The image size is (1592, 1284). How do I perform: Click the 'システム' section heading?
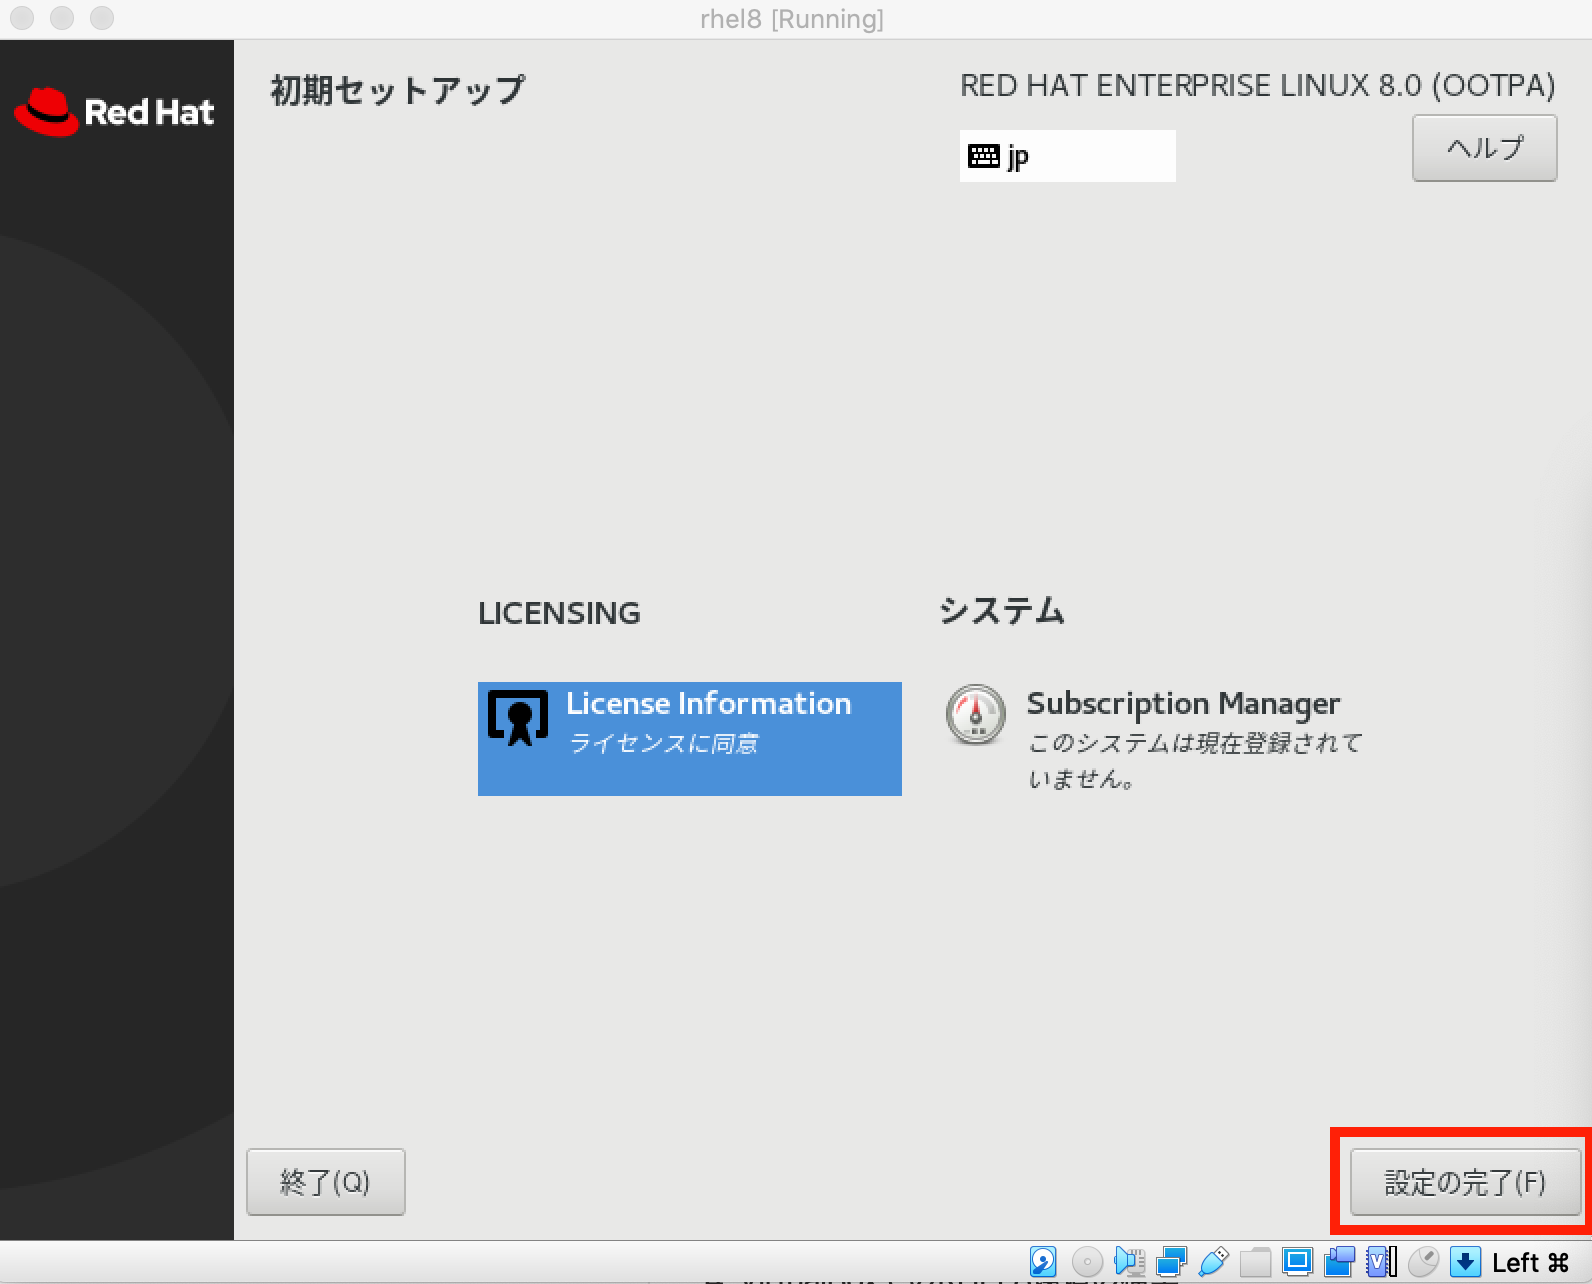(x=1002, y=611)
